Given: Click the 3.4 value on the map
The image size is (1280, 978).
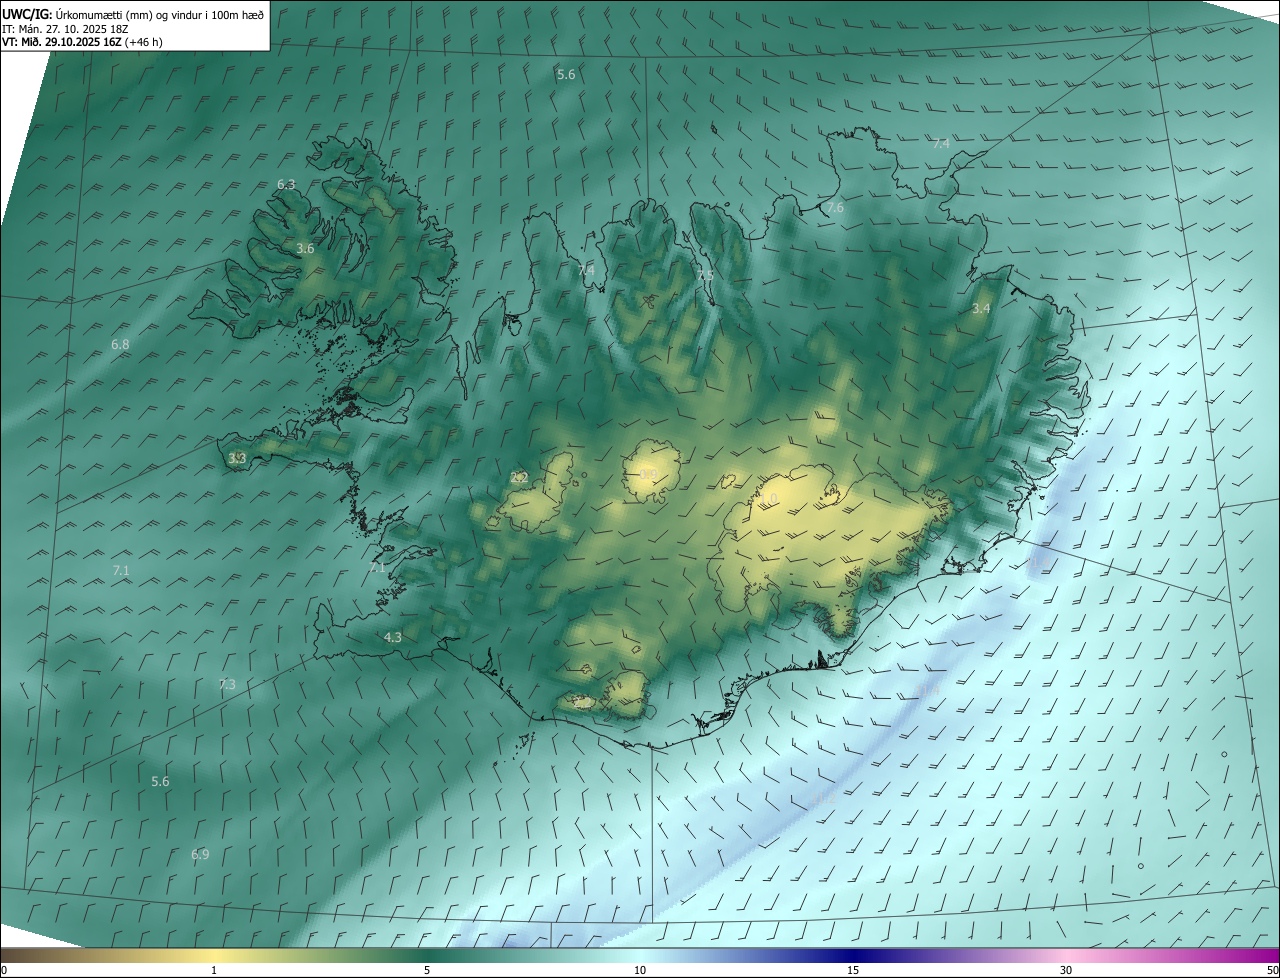Looking at the screenshot, I should click(x=981, y=309).
